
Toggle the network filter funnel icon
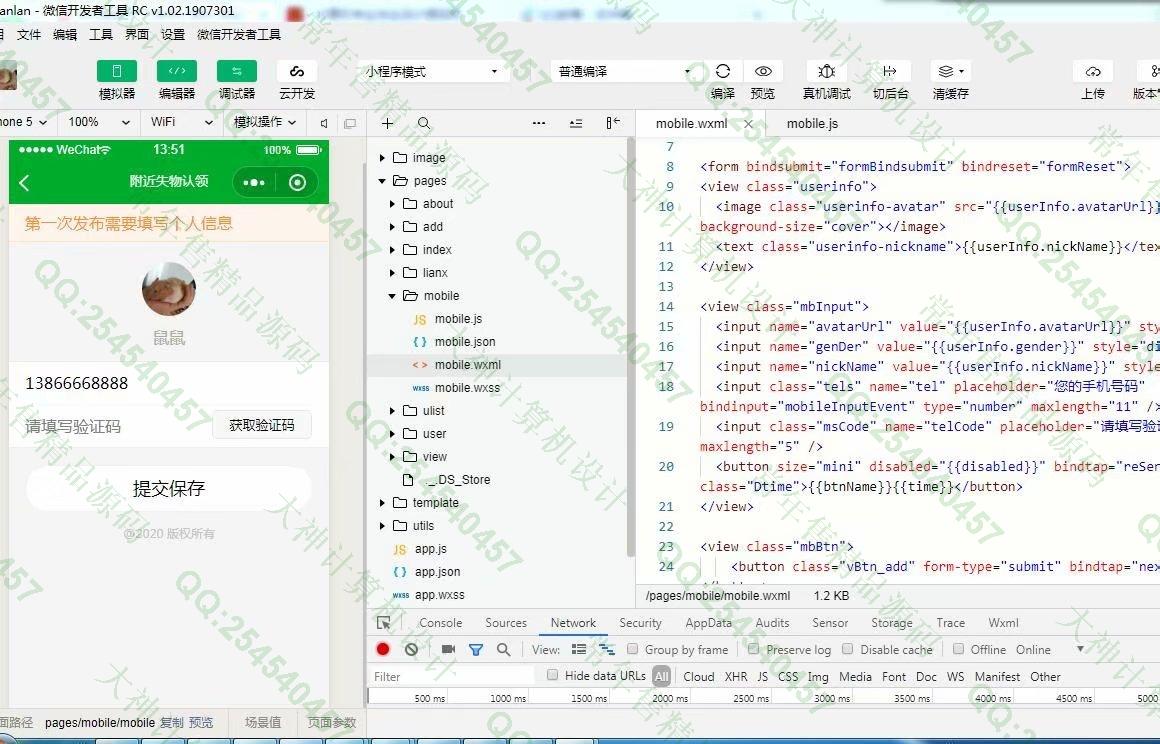click(x=476, y=649)
